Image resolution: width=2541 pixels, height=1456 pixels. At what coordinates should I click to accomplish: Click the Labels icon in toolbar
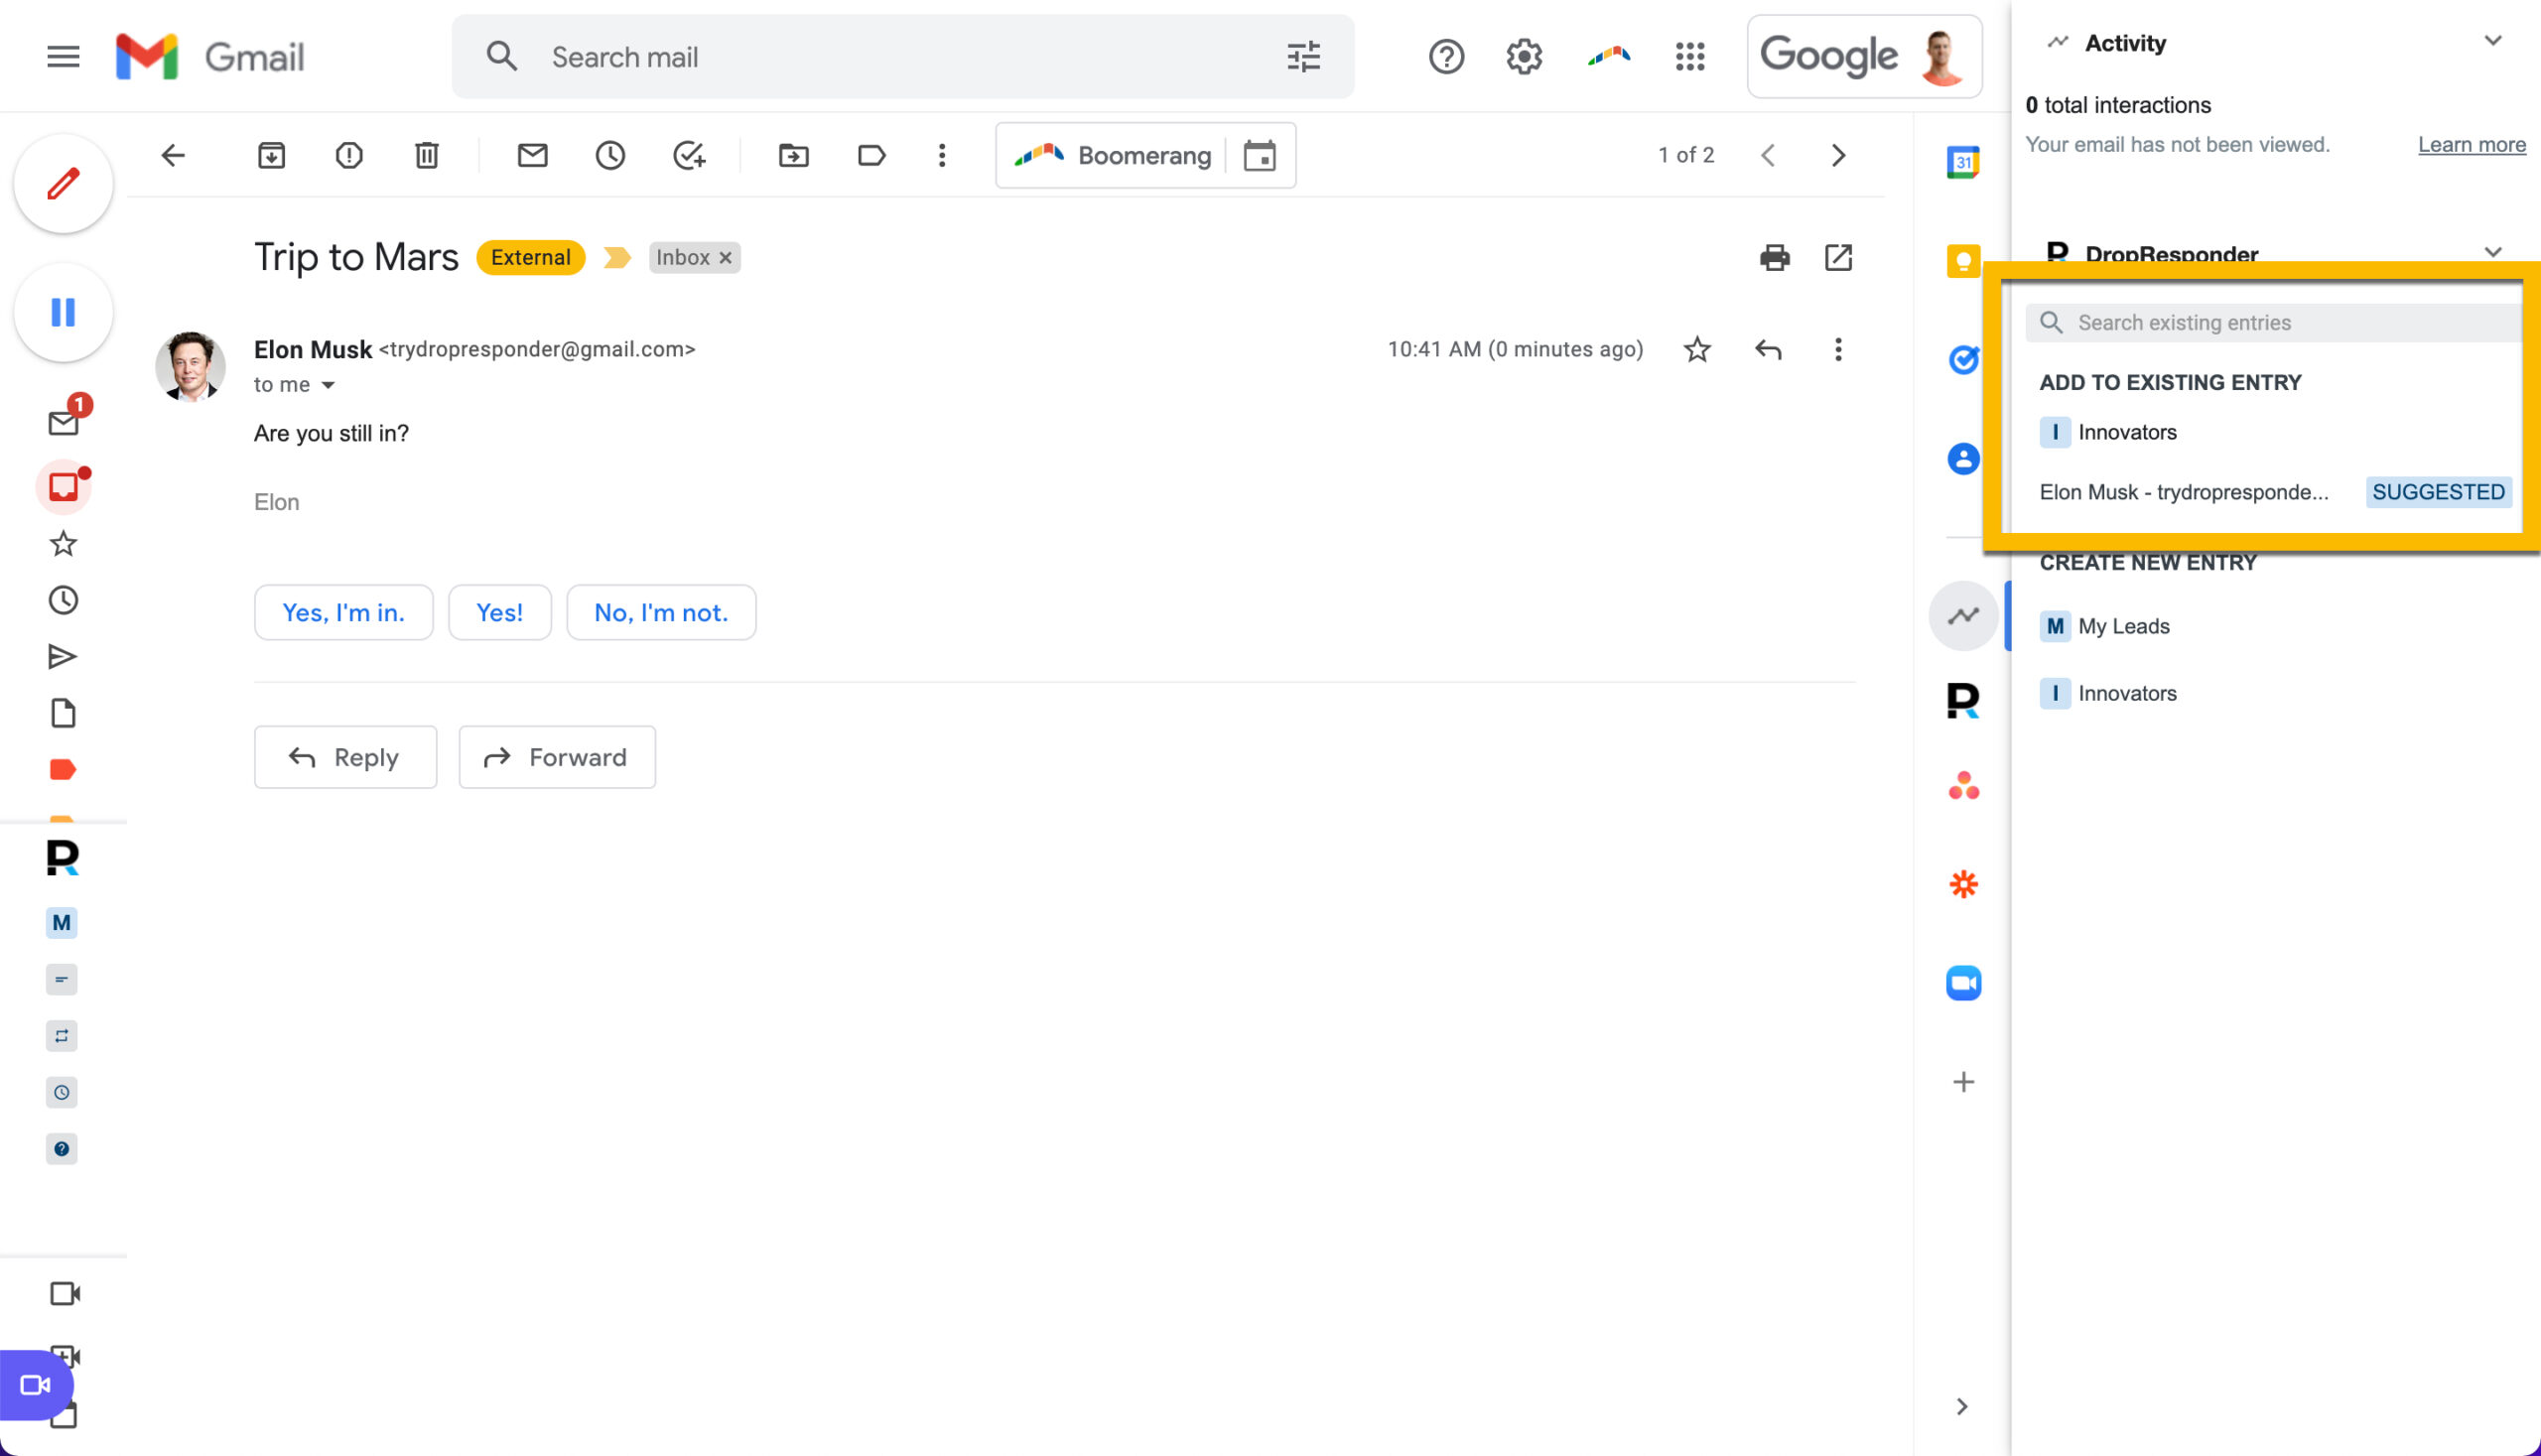871,155
